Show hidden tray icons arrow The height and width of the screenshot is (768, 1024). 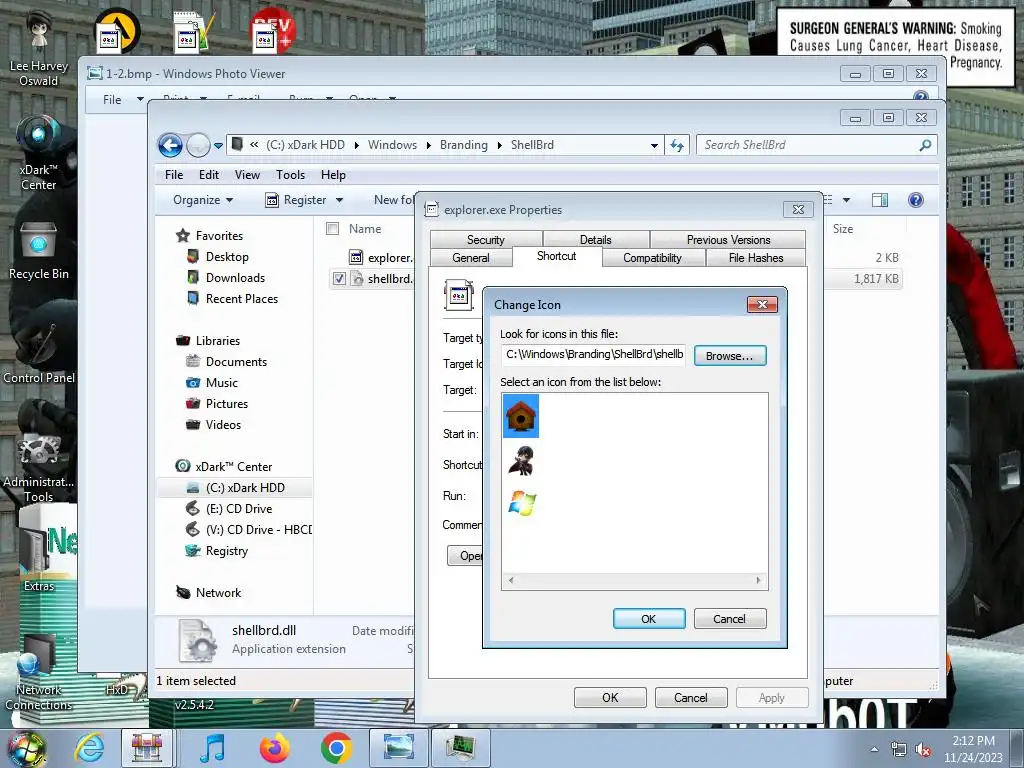(874, 749)
